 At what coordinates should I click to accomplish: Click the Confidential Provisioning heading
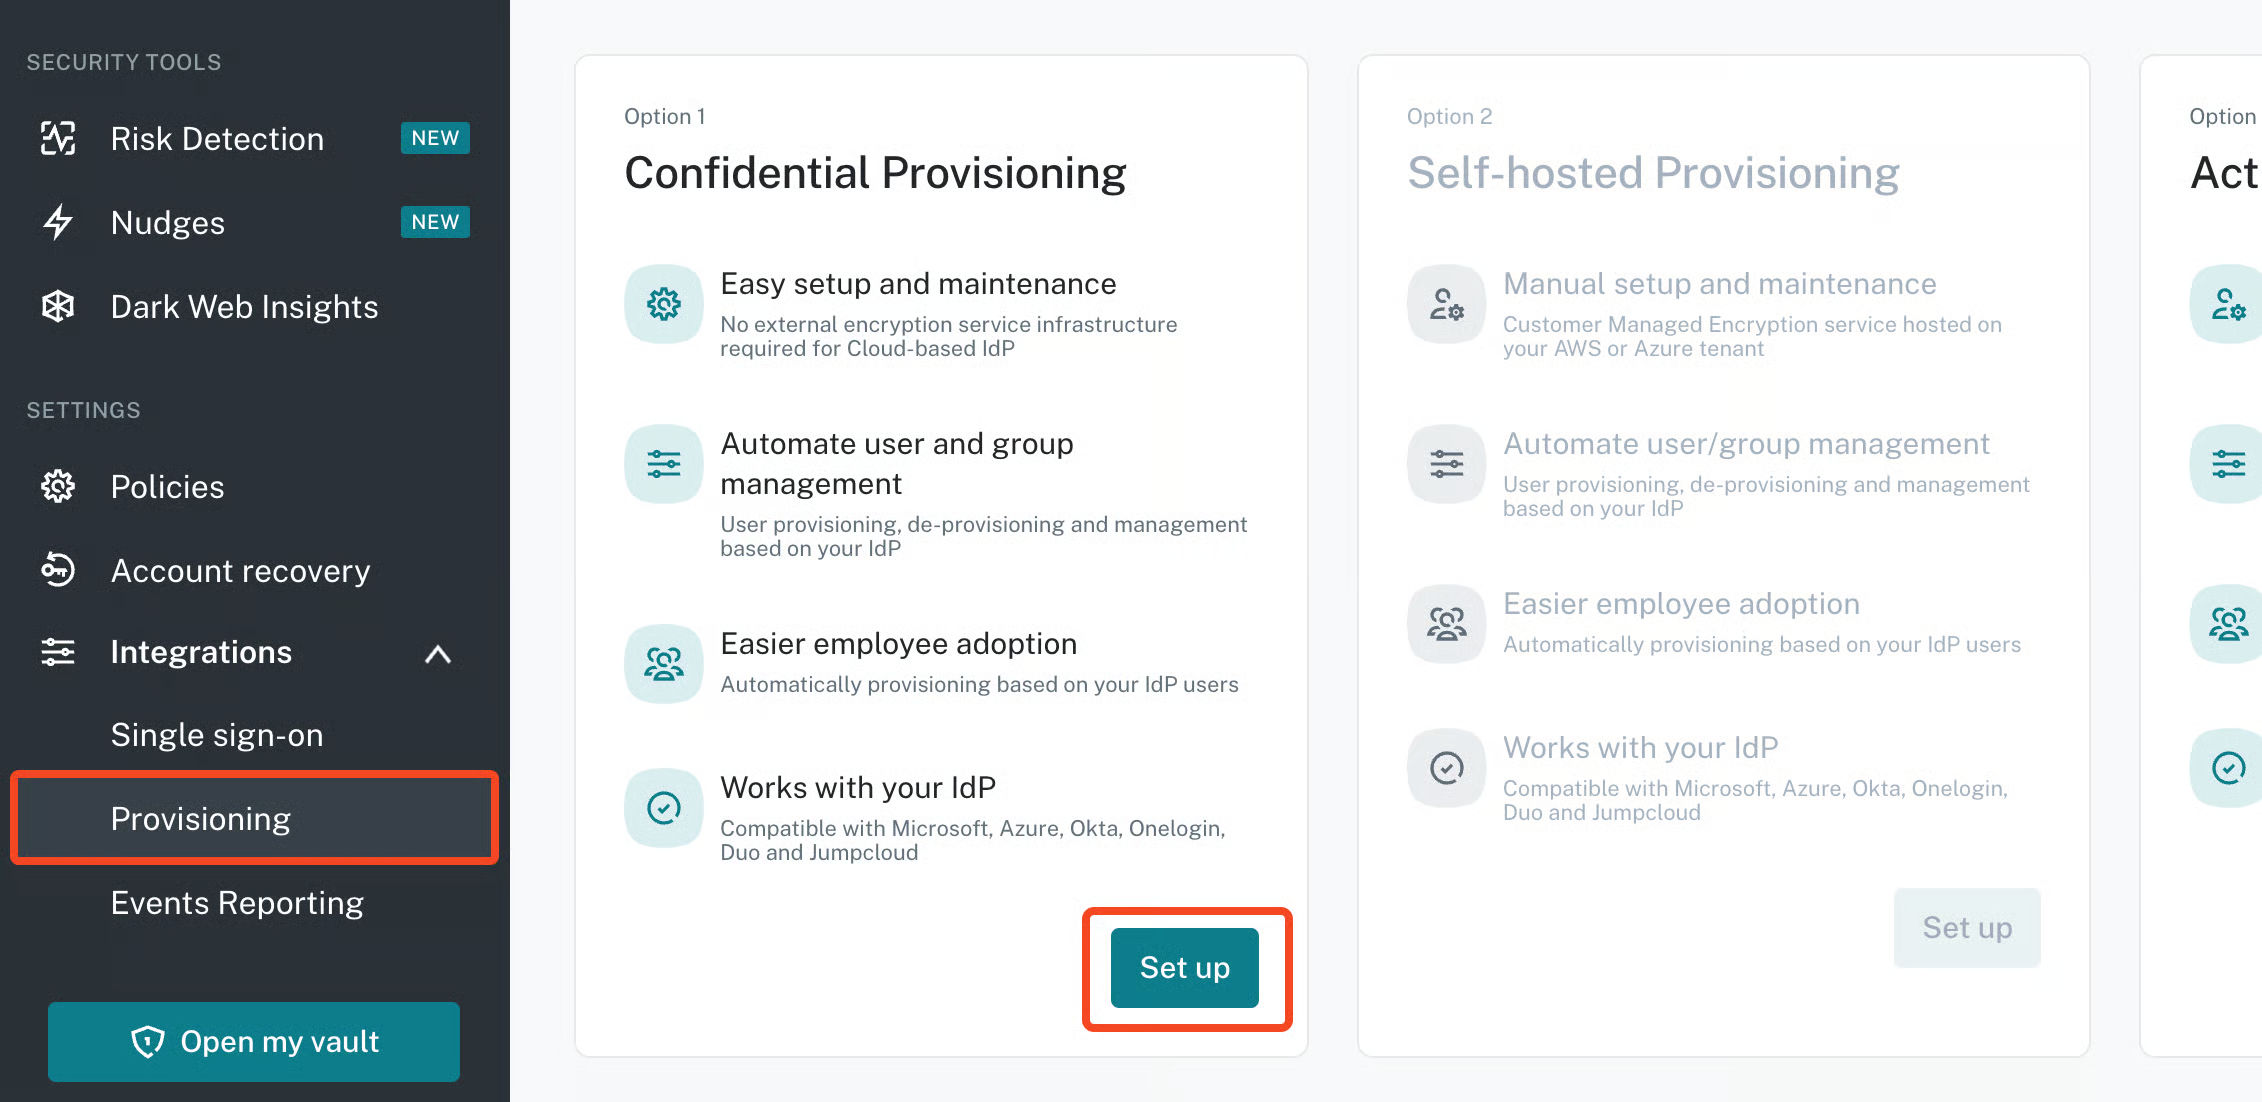[875, 173]
